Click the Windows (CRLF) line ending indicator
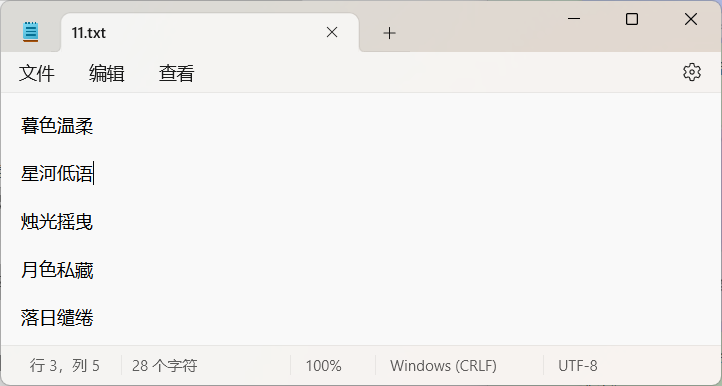This screenshot has width=722, height=386. [443, 366]
